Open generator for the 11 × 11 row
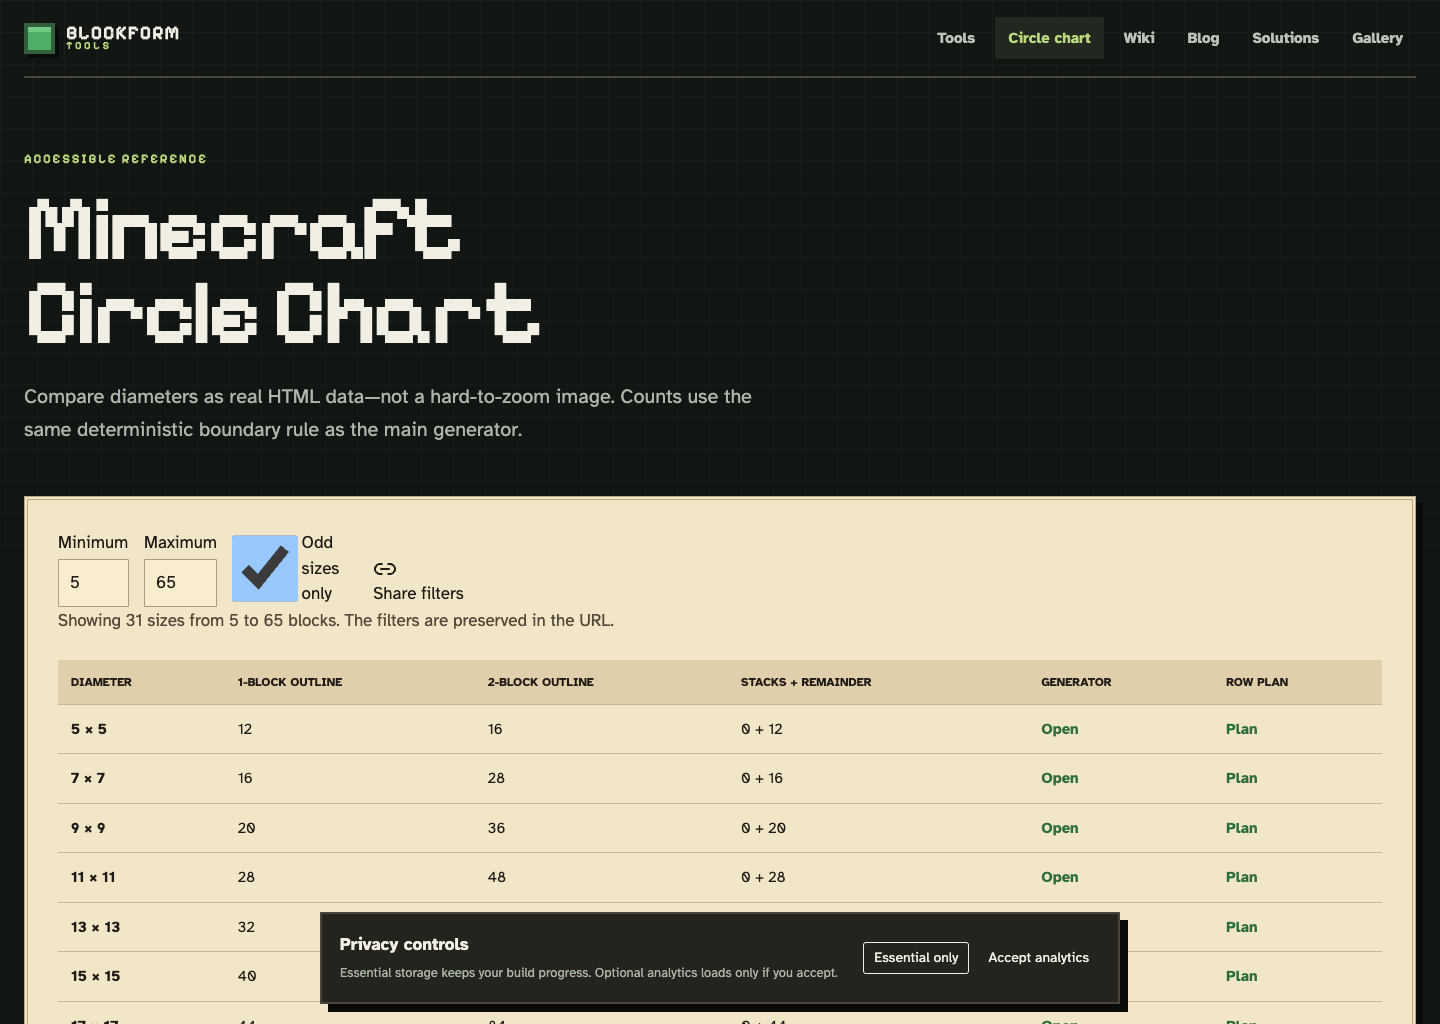The image size is (1440, 1024). 1059,877
